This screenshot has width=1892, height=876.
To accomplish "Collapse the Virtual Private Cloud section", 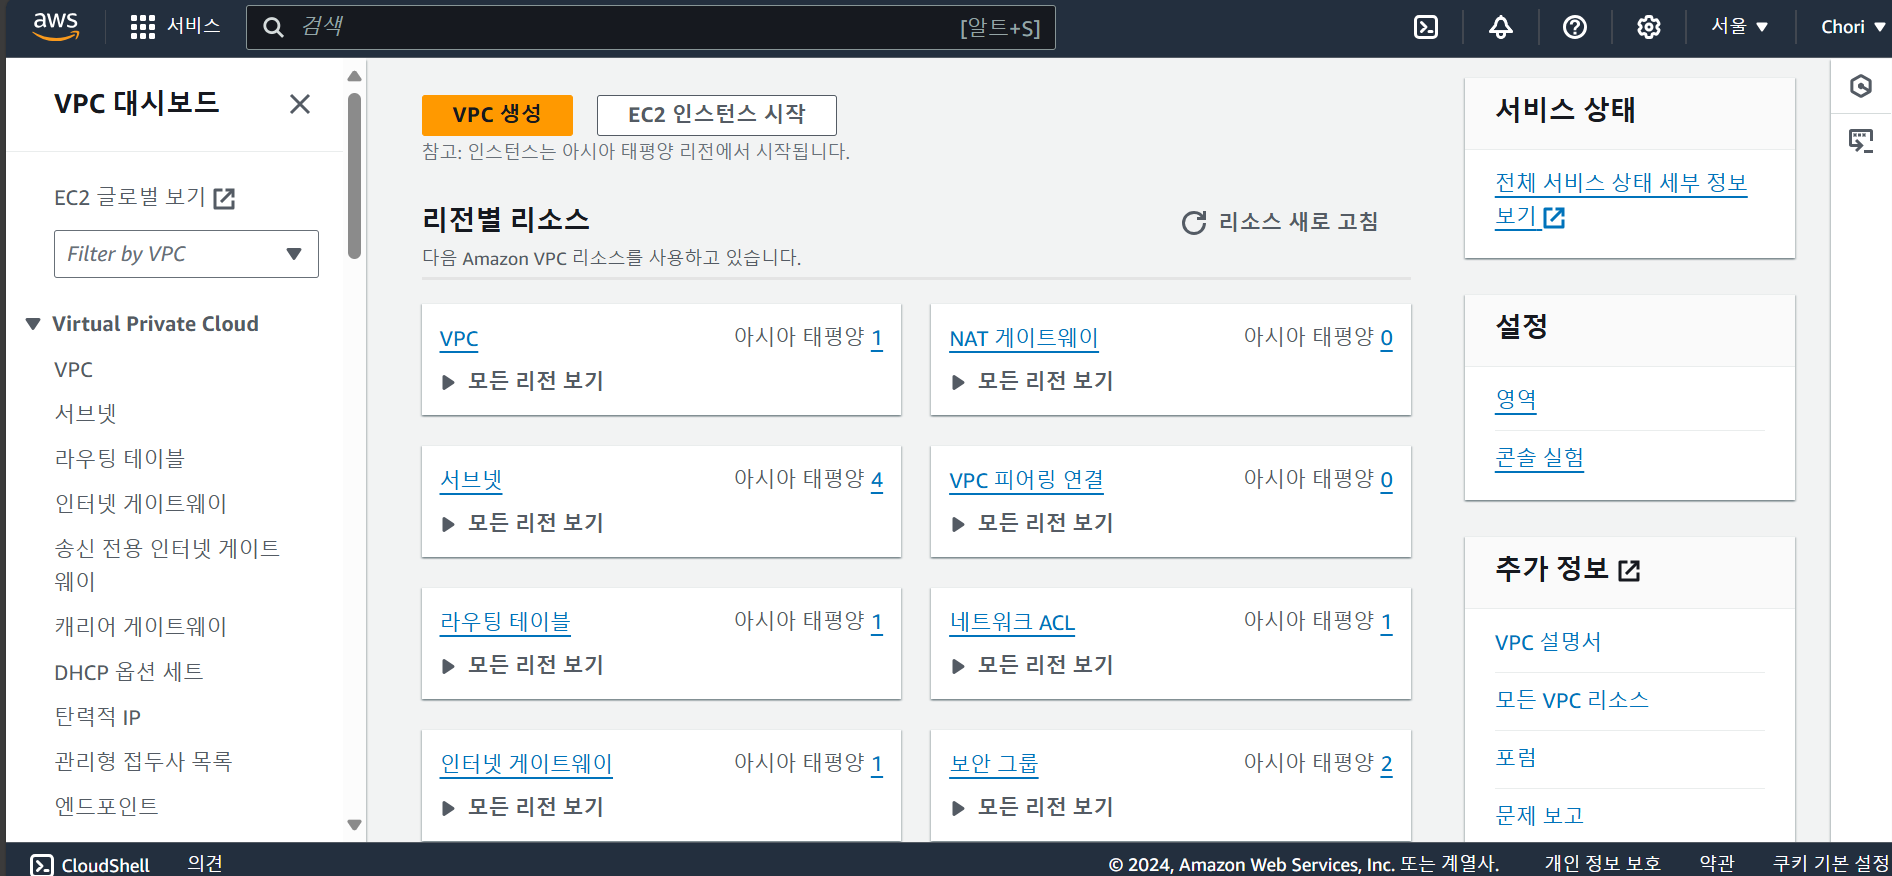I will 33,324.
